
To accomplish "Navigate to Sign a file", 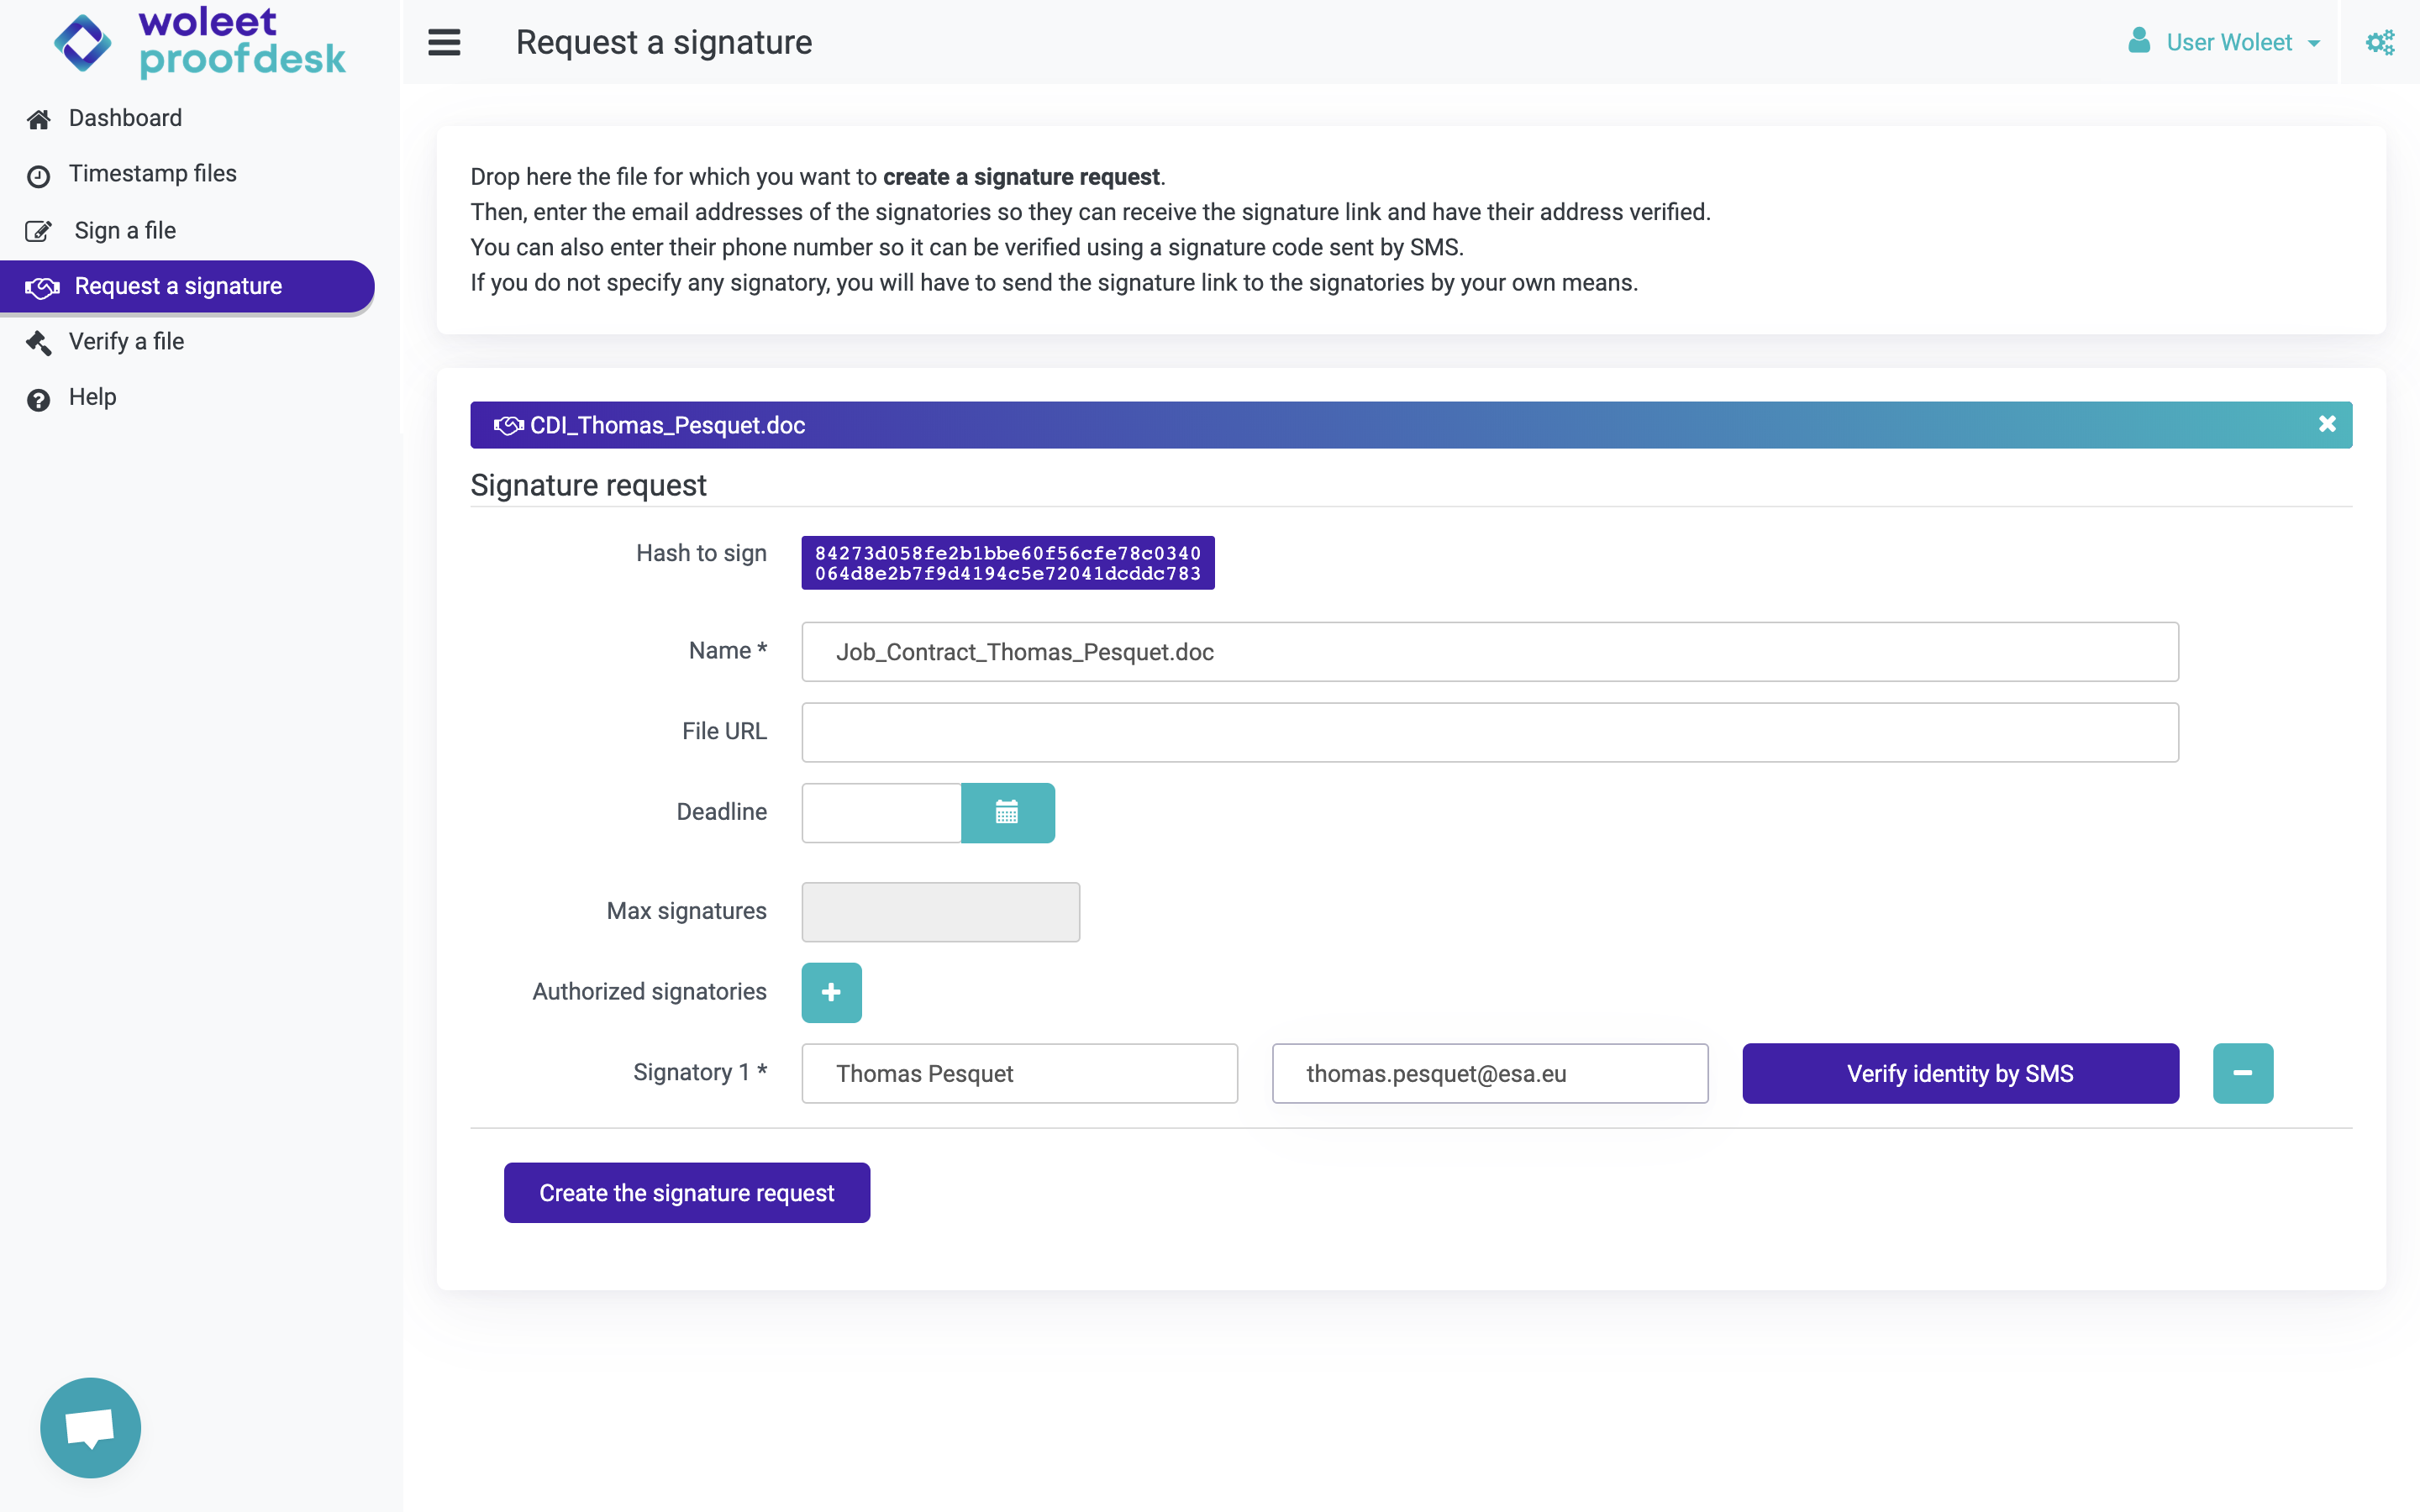I will (x=125, y=230).
